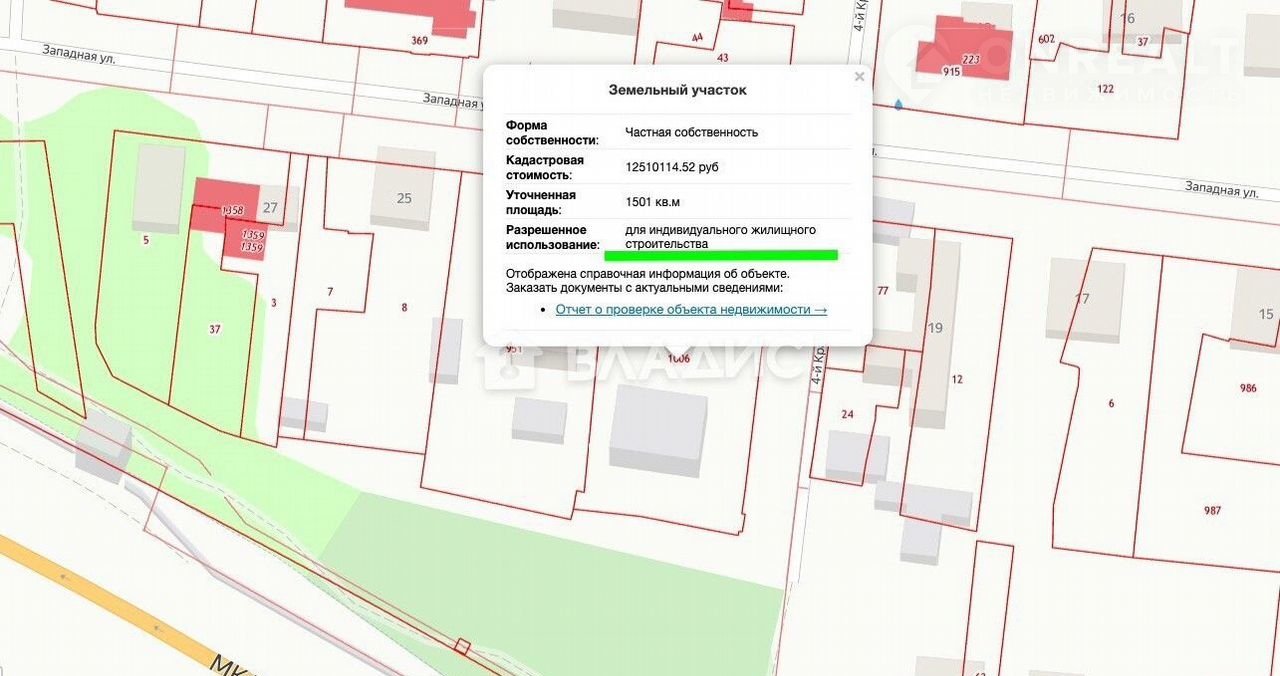Click land parcel labeled 987
The height and width of the screenshot is (676, 1280).
(x=1212, y=510)
